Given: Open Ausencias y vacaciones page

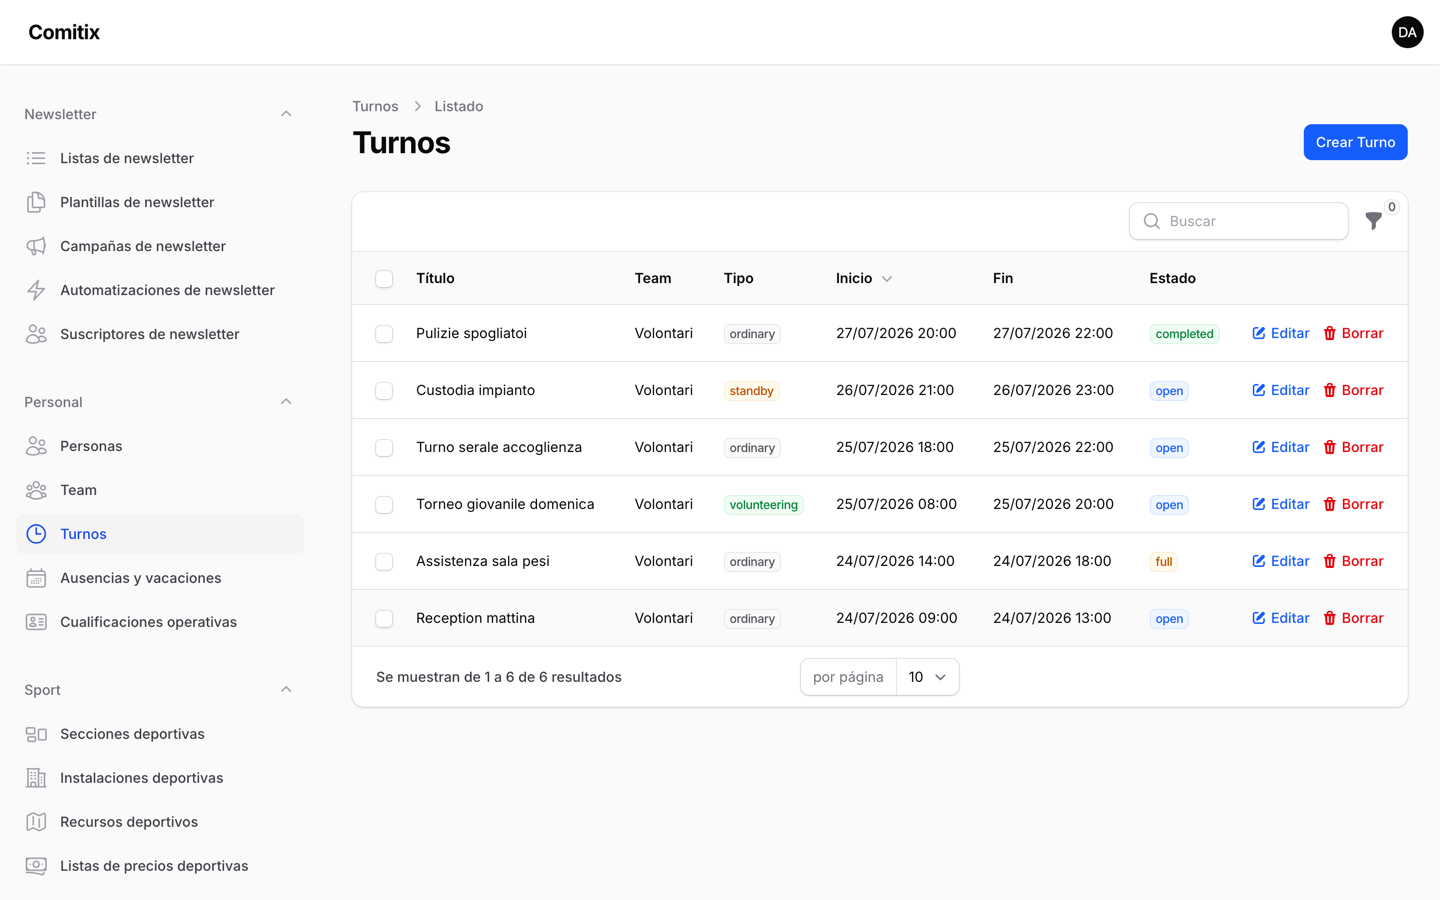Looking at the screenshot, I should coord(160,578).
